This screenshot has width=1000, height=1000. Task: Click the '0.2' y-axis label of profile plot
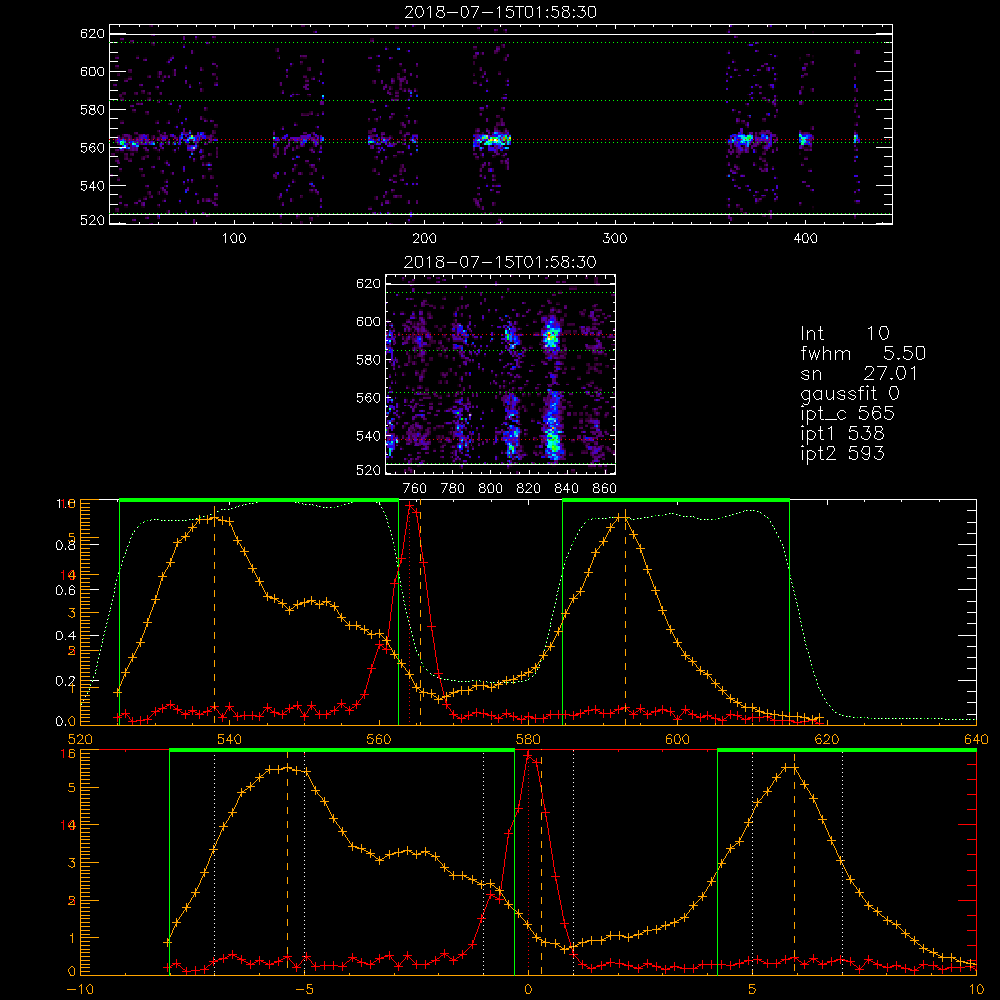pyautogui.click(x=65, y=681)
